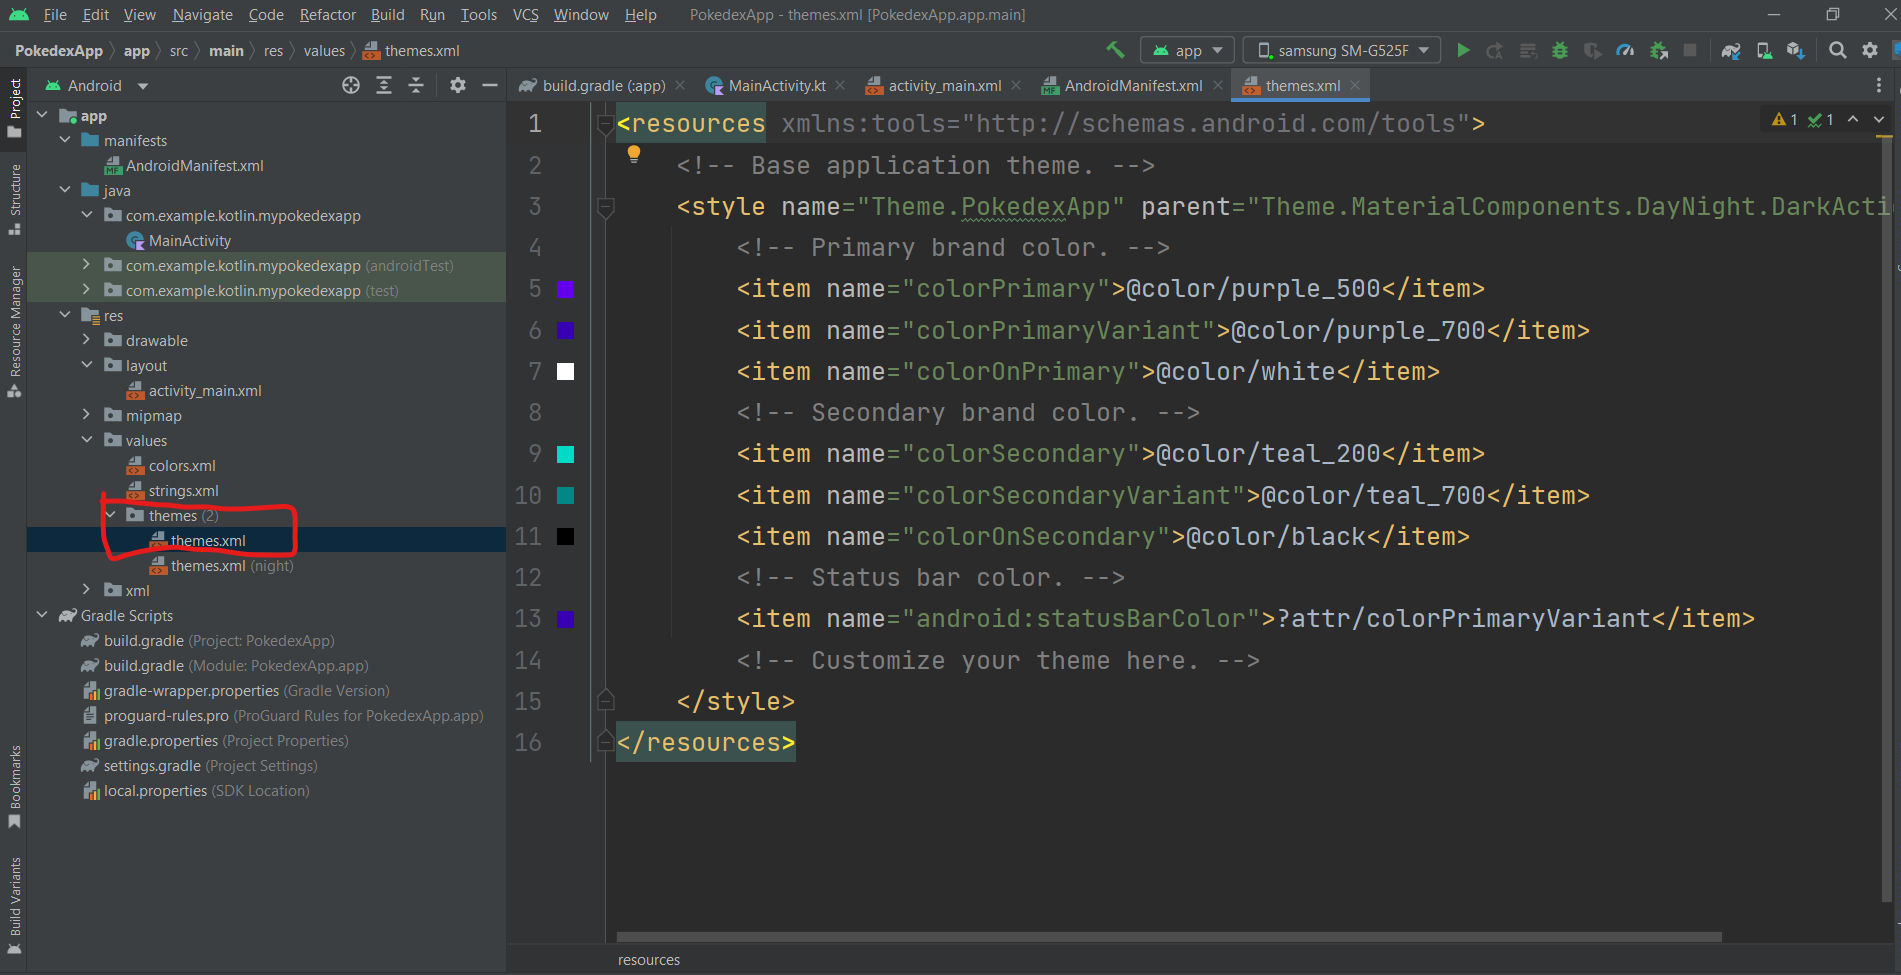This screenshot has width=1901, height=975.
Task: Click Search Everywhere magnifier icon
Action: pos(1837,50)
